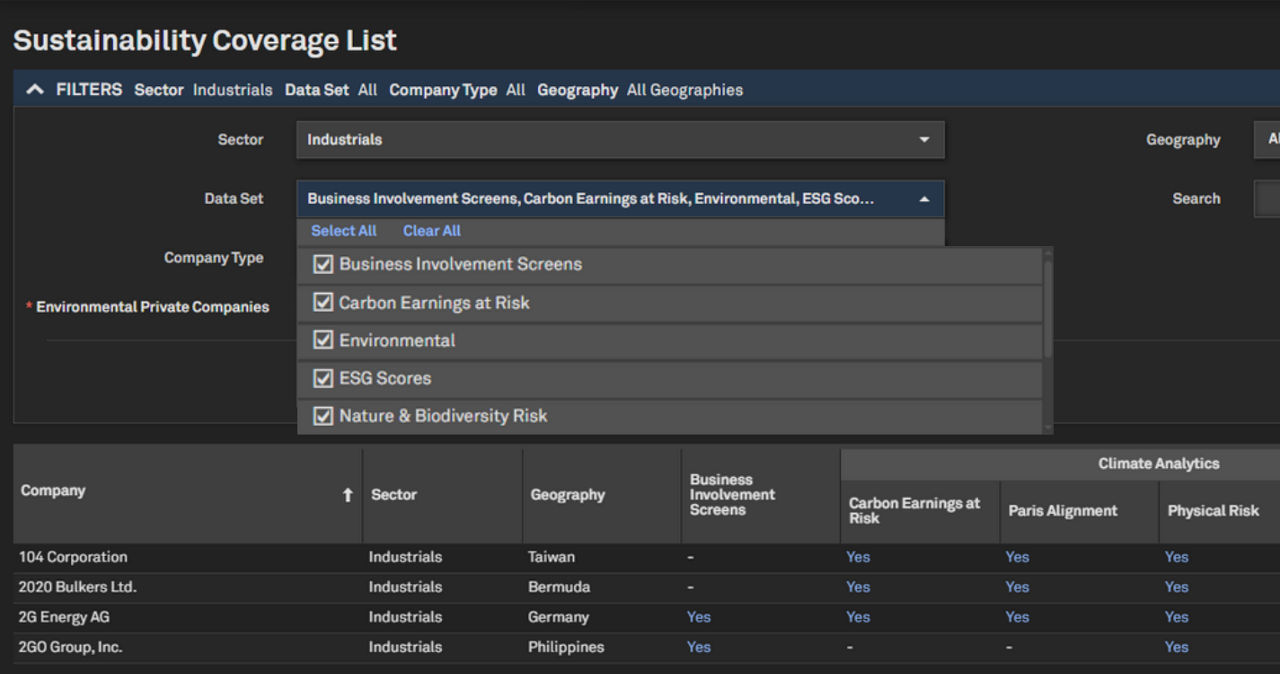The width and height of the screenshot is (1280, 674).
Task: Open the Sector Industrials dropdown
Action: point(619,140)
